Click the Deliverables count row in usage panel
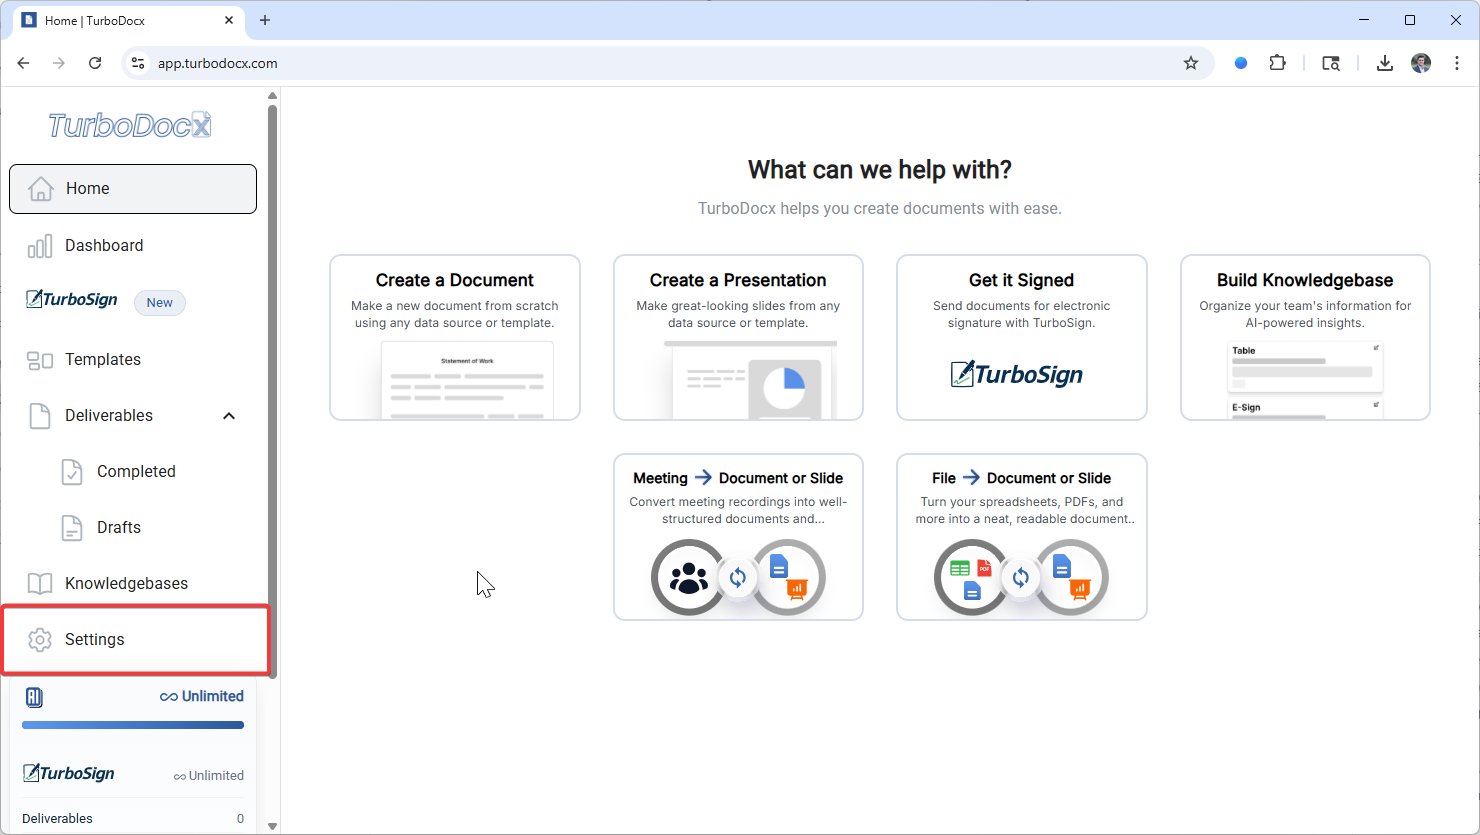The image size is (1480, 835). coord(133,818)
